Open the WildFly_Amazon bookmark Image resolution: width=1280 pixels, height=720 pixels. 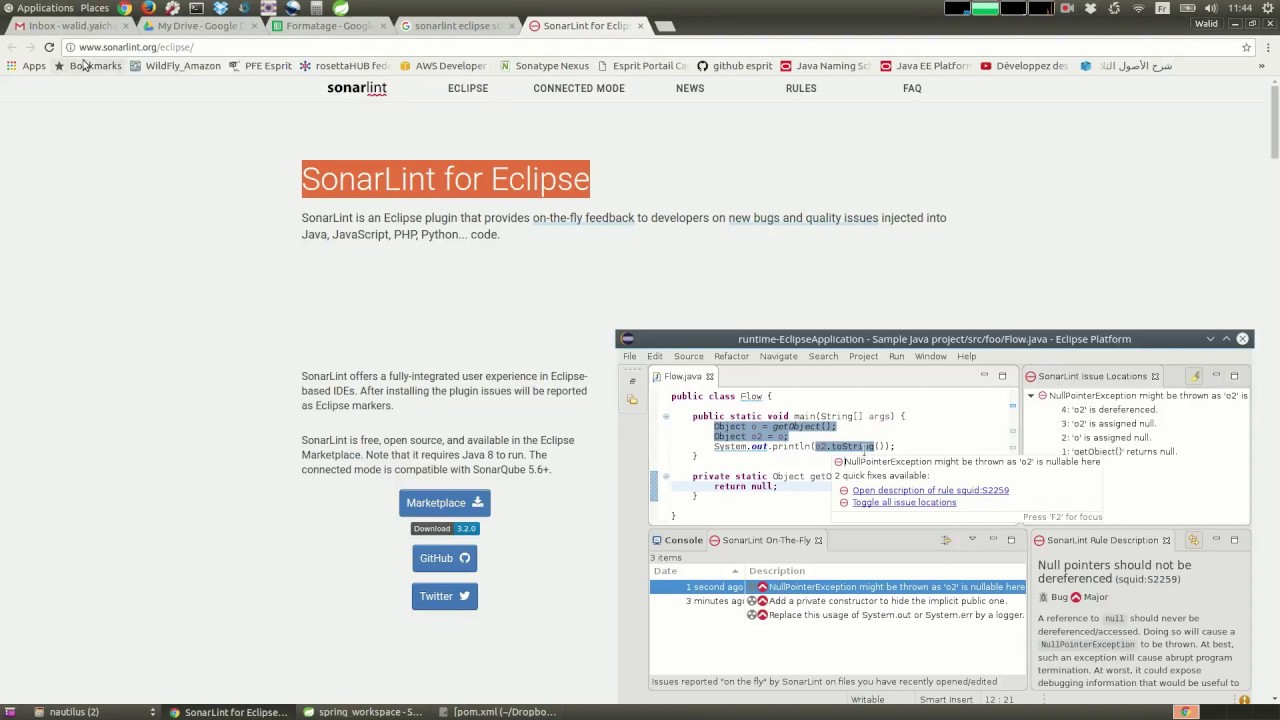click(x=175, y=66)
